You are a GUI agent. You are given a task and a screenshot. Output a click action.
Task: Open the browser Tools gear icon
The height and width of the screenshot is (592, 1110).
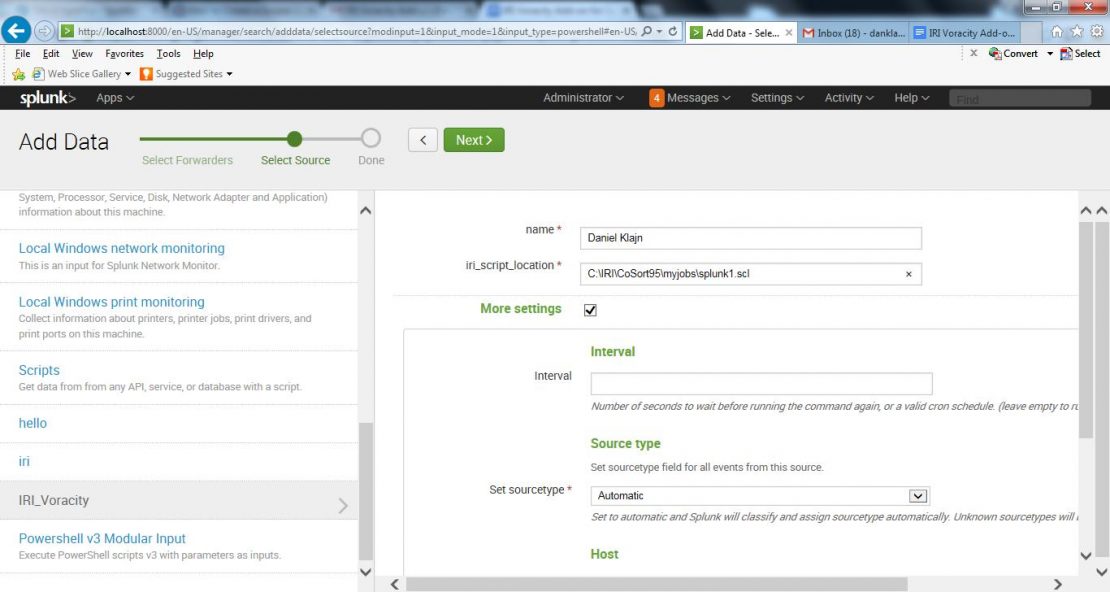[x=1097, y=32]
